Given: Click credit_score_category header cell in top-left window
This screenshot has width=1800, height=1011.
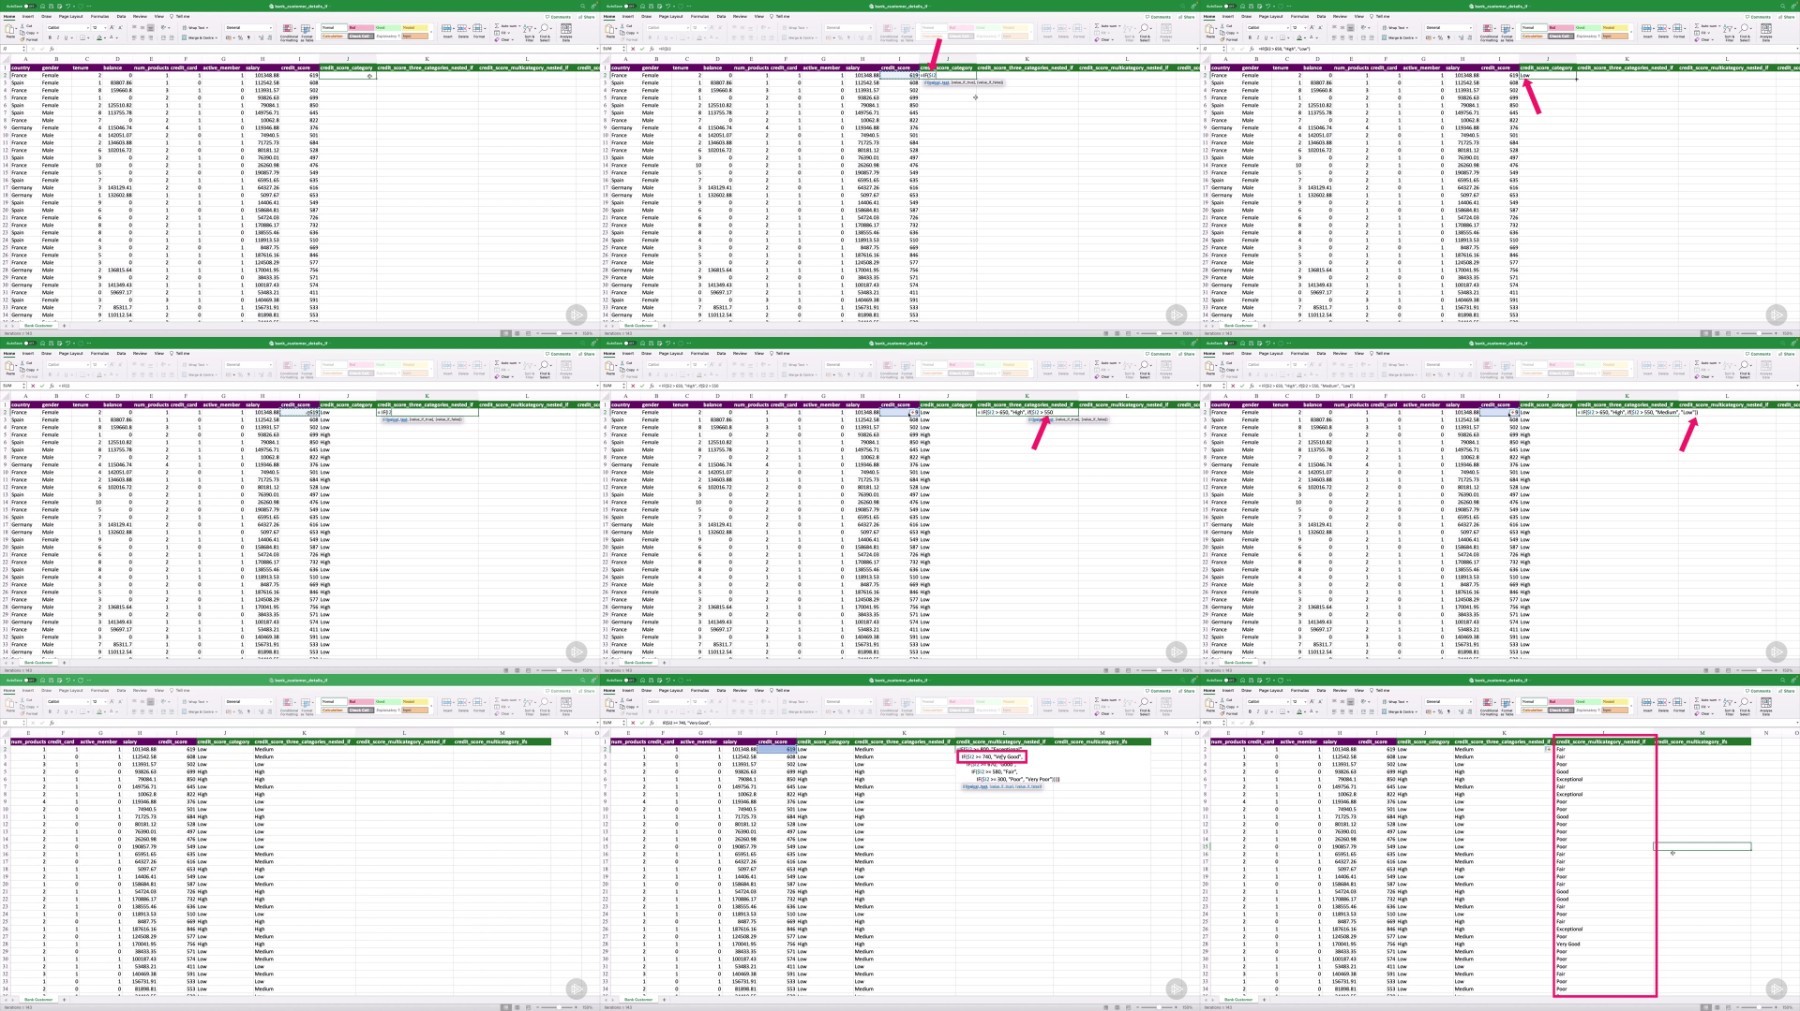Looking at the screenshot, I should point(348,68).
